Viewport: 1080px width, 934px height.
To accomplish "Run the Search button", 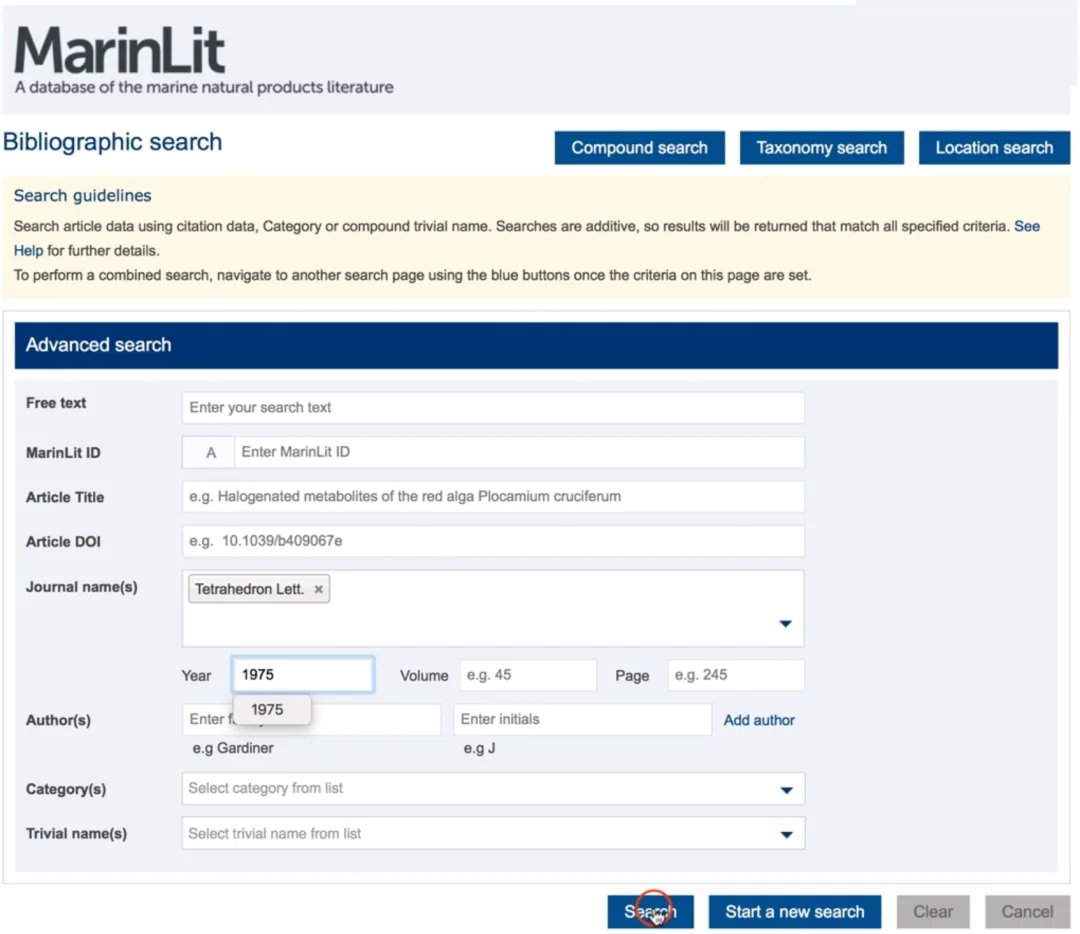I will click(x=650, y=912).
